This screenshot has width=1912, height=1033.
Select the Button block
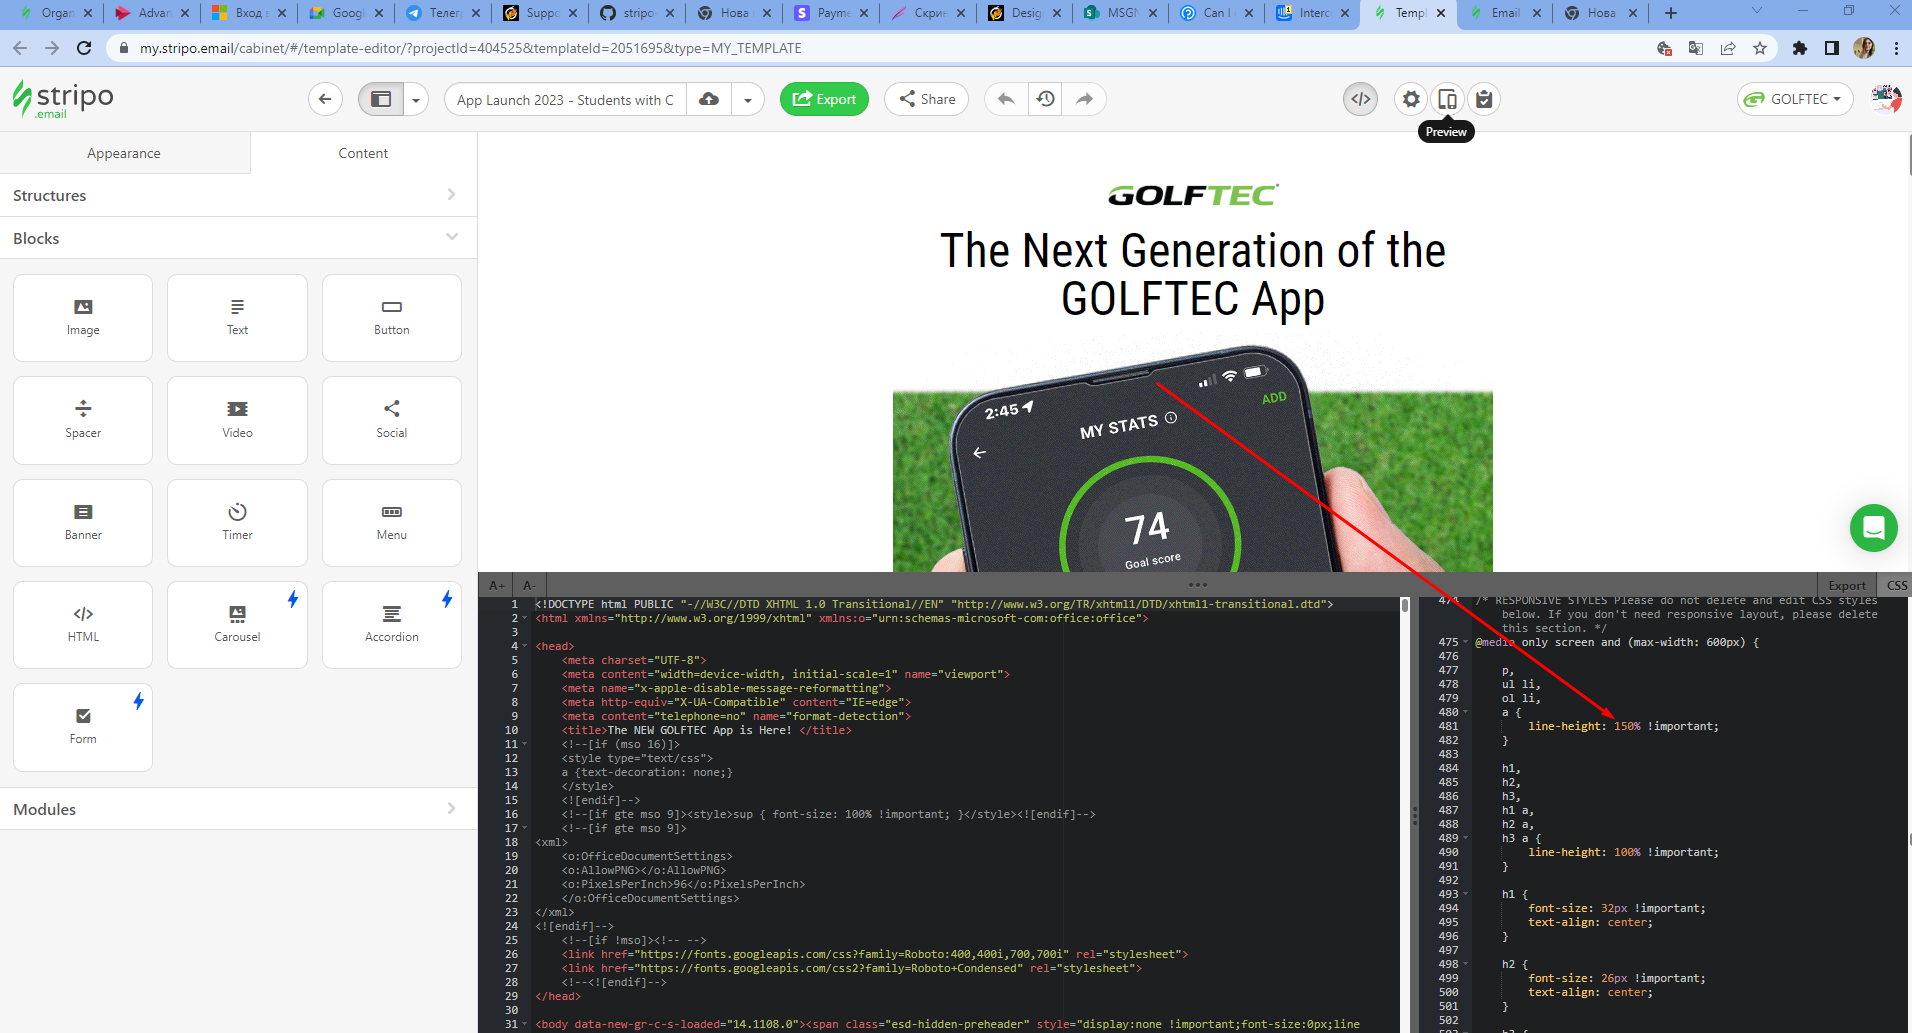tap(392, 318)
